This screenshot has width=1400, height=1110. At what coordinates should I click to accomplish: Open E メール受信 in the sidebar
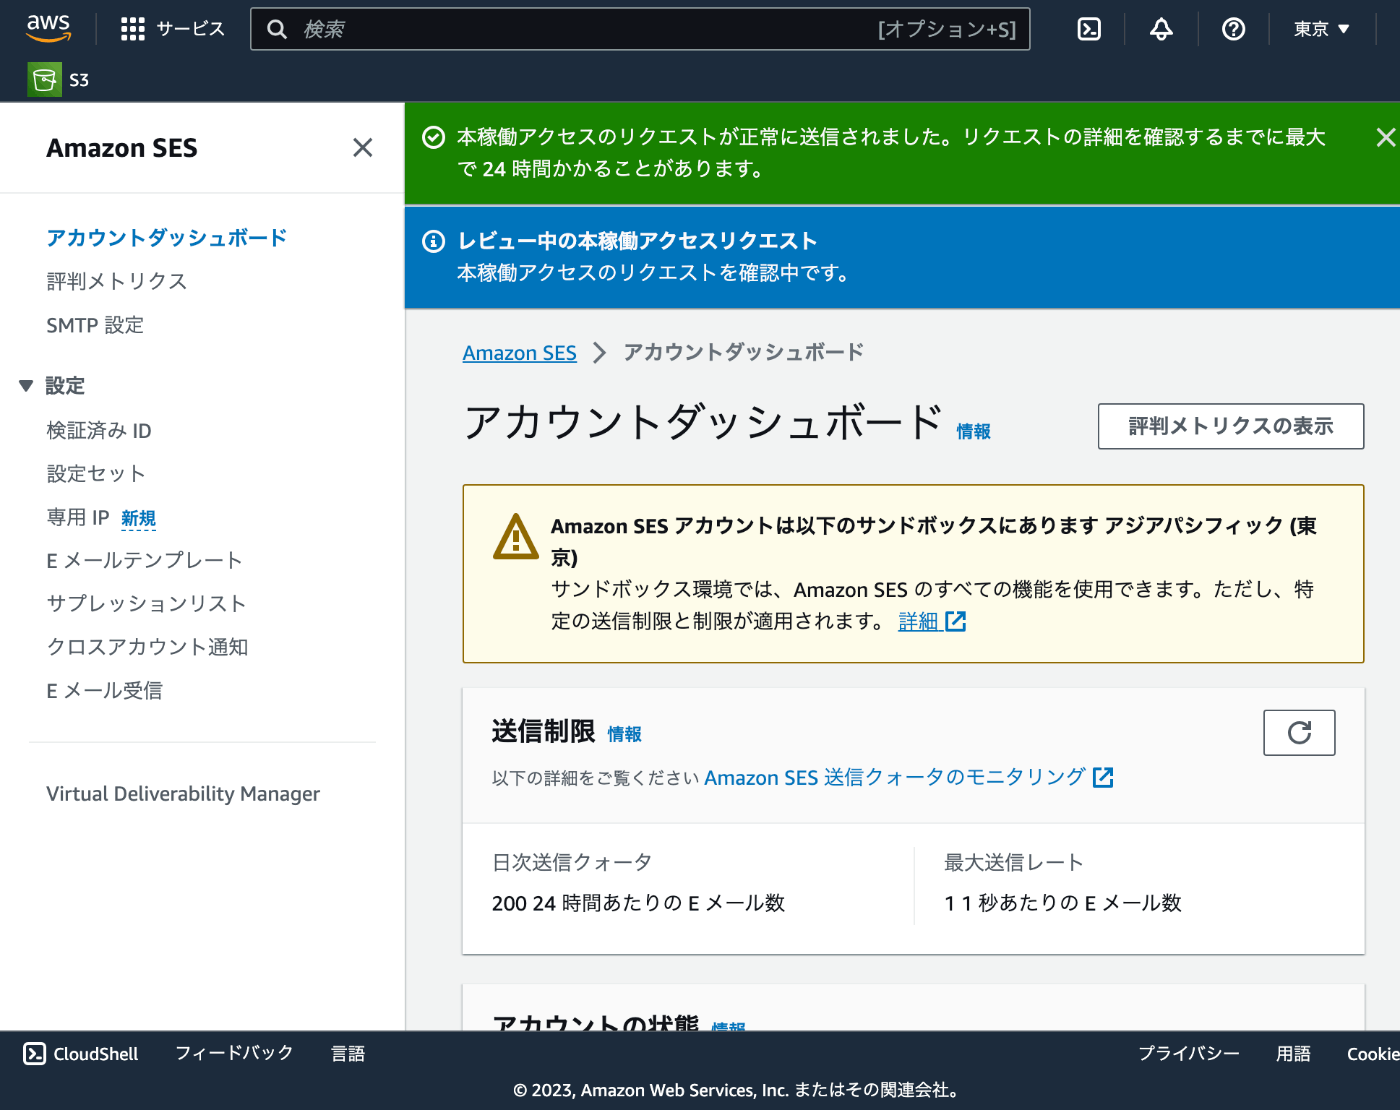coord(104,690)
